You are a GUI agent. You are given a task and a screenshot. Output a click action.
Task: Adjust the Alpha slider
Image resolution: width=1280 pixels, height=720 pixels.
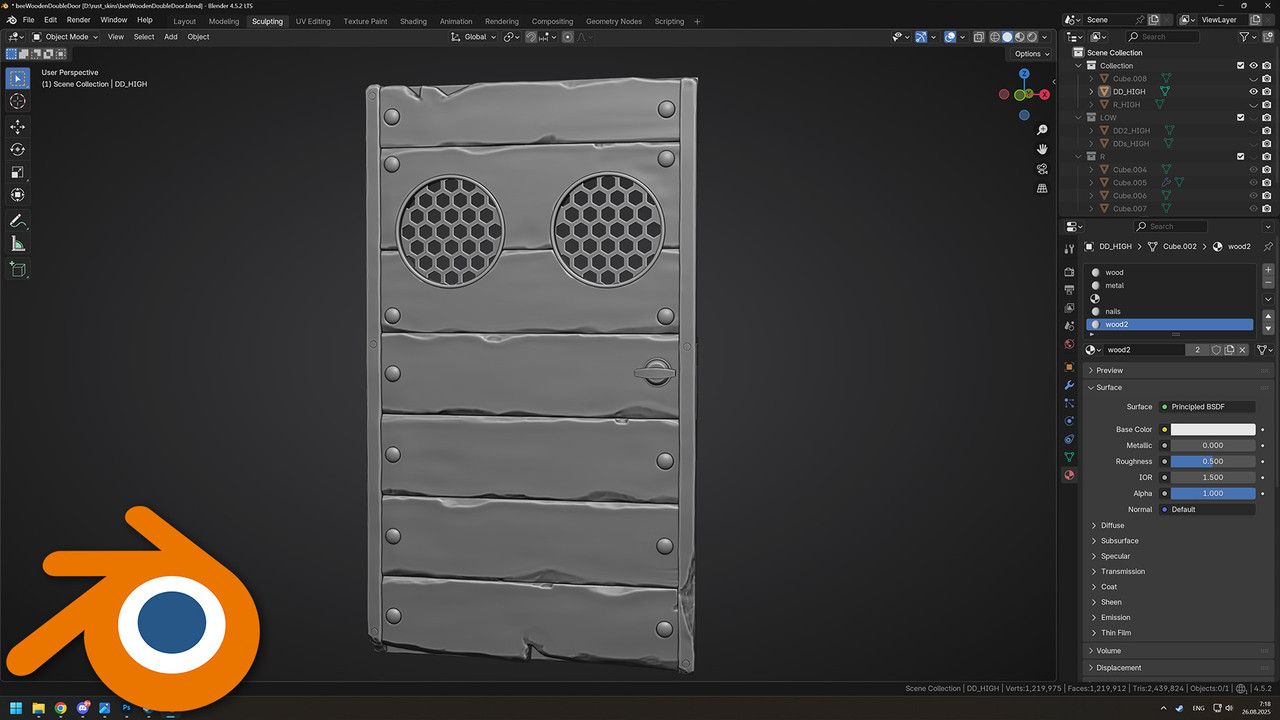click(x=1213, y=493)
